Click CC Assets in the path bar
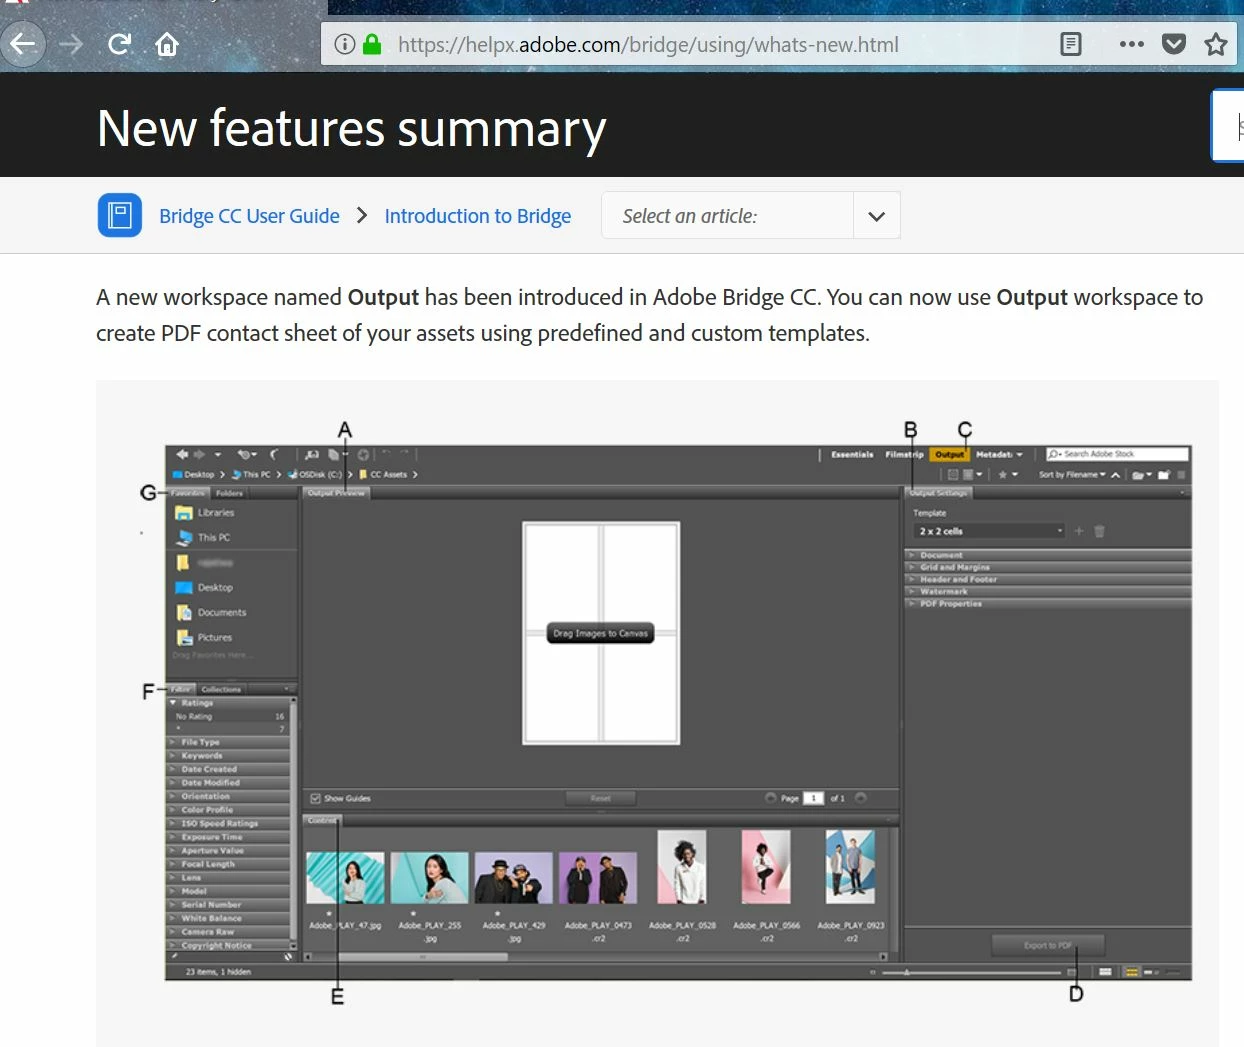Image resolution: width=1244 pixels, height=1047 pixels. click(x=384, y=475)
